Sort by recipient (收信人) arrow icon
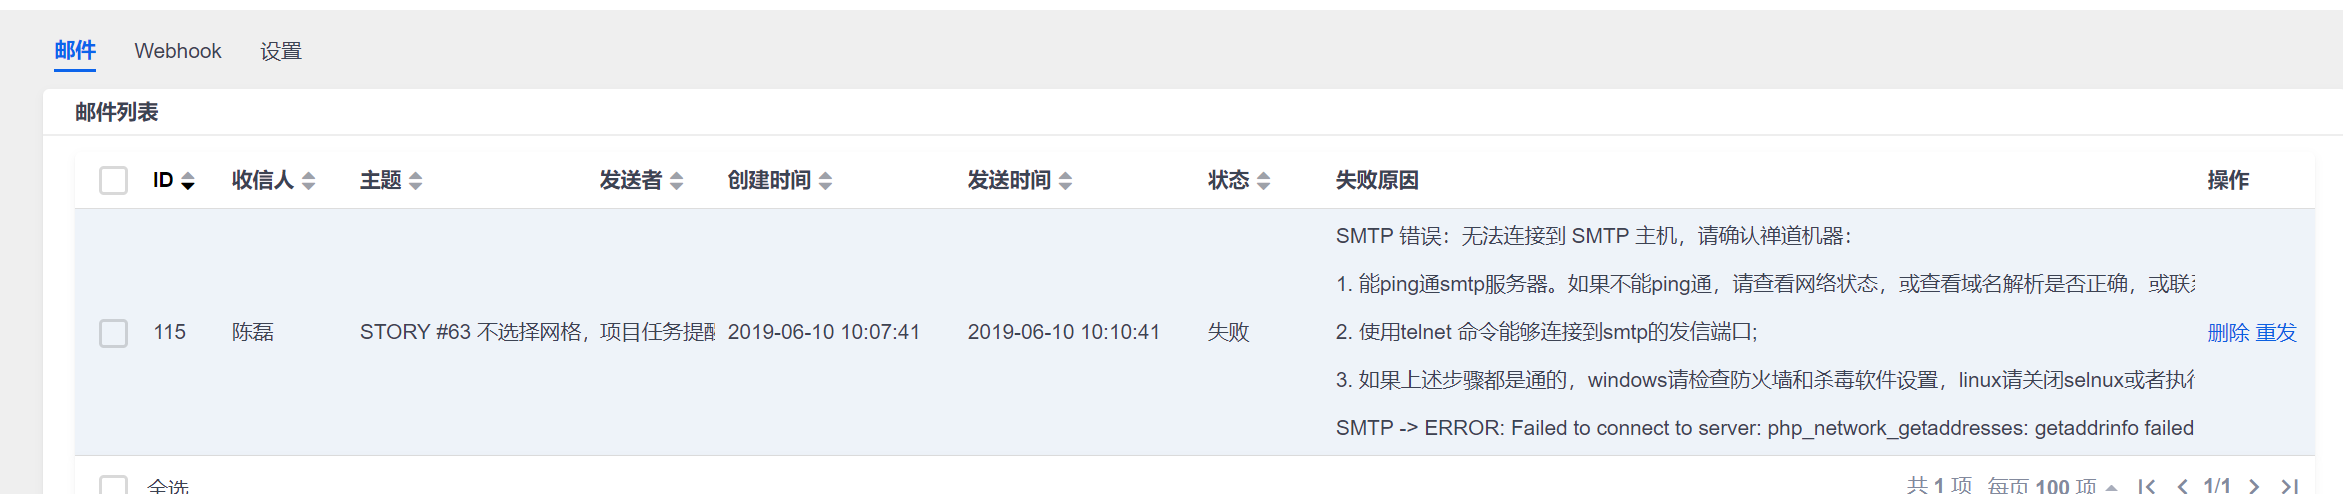Viewport: 2343px width, 494px height. (308, 181)
